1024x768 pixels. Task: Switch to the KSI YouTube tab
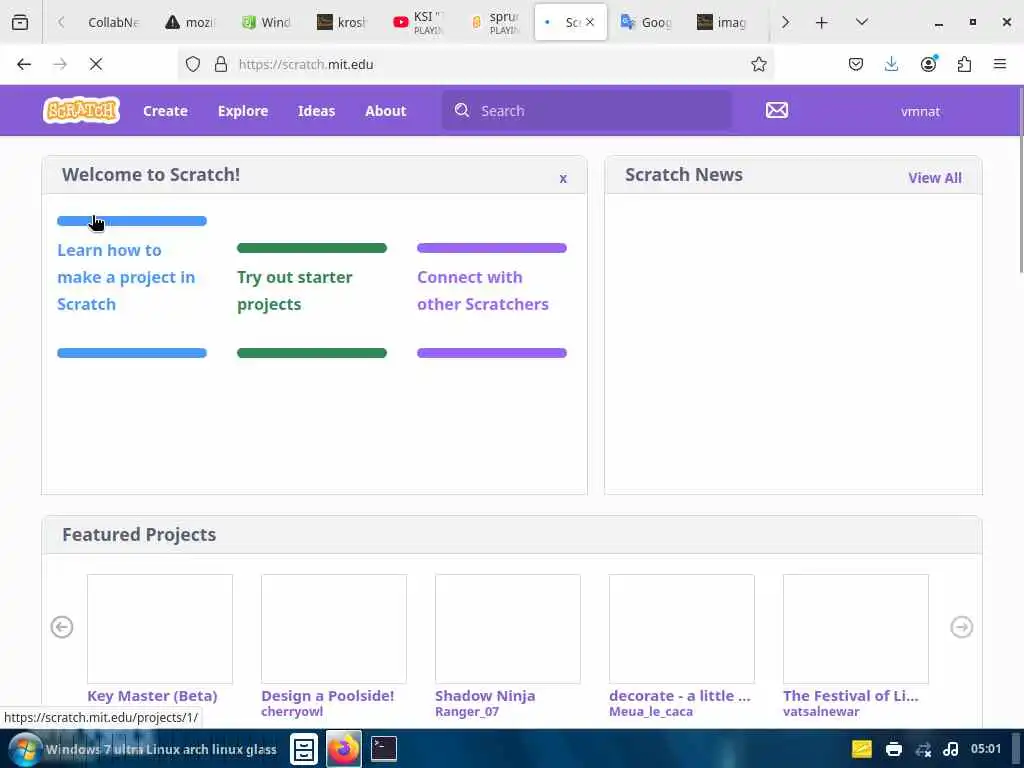click(x=419, y=22)
